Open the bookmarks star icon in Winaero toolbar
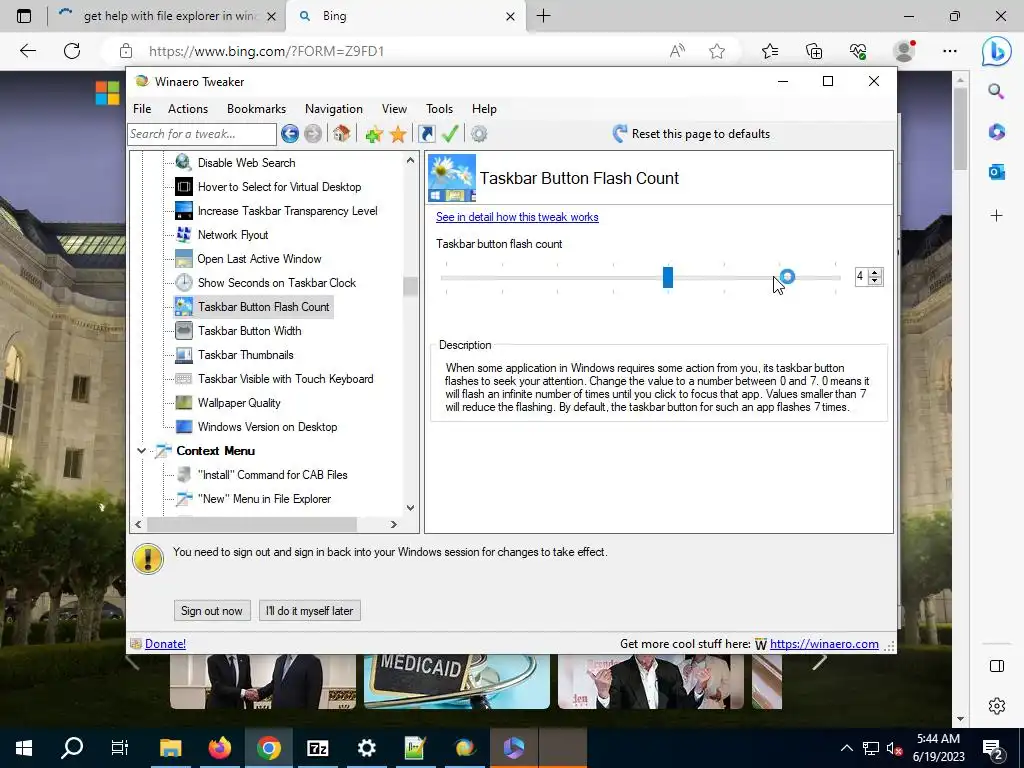The width and height of the screenshot is (1024, 768). (x=398, y=135)
